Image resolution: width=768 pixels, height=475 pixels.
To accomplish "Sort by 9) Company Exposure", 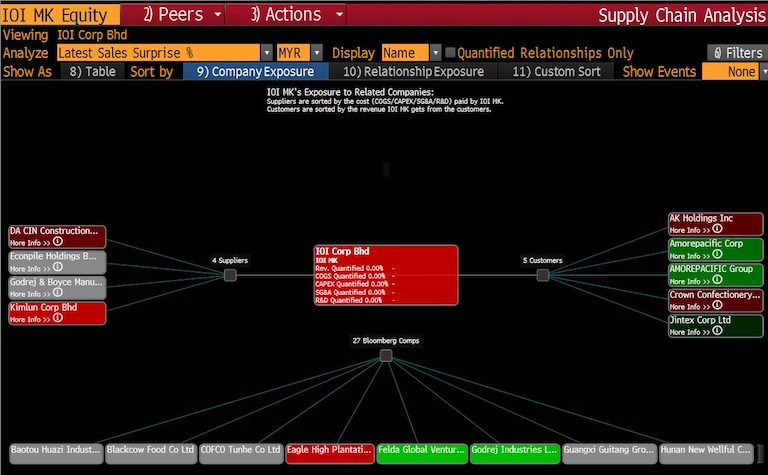I will pyautogui.click(x=255, y=71).
